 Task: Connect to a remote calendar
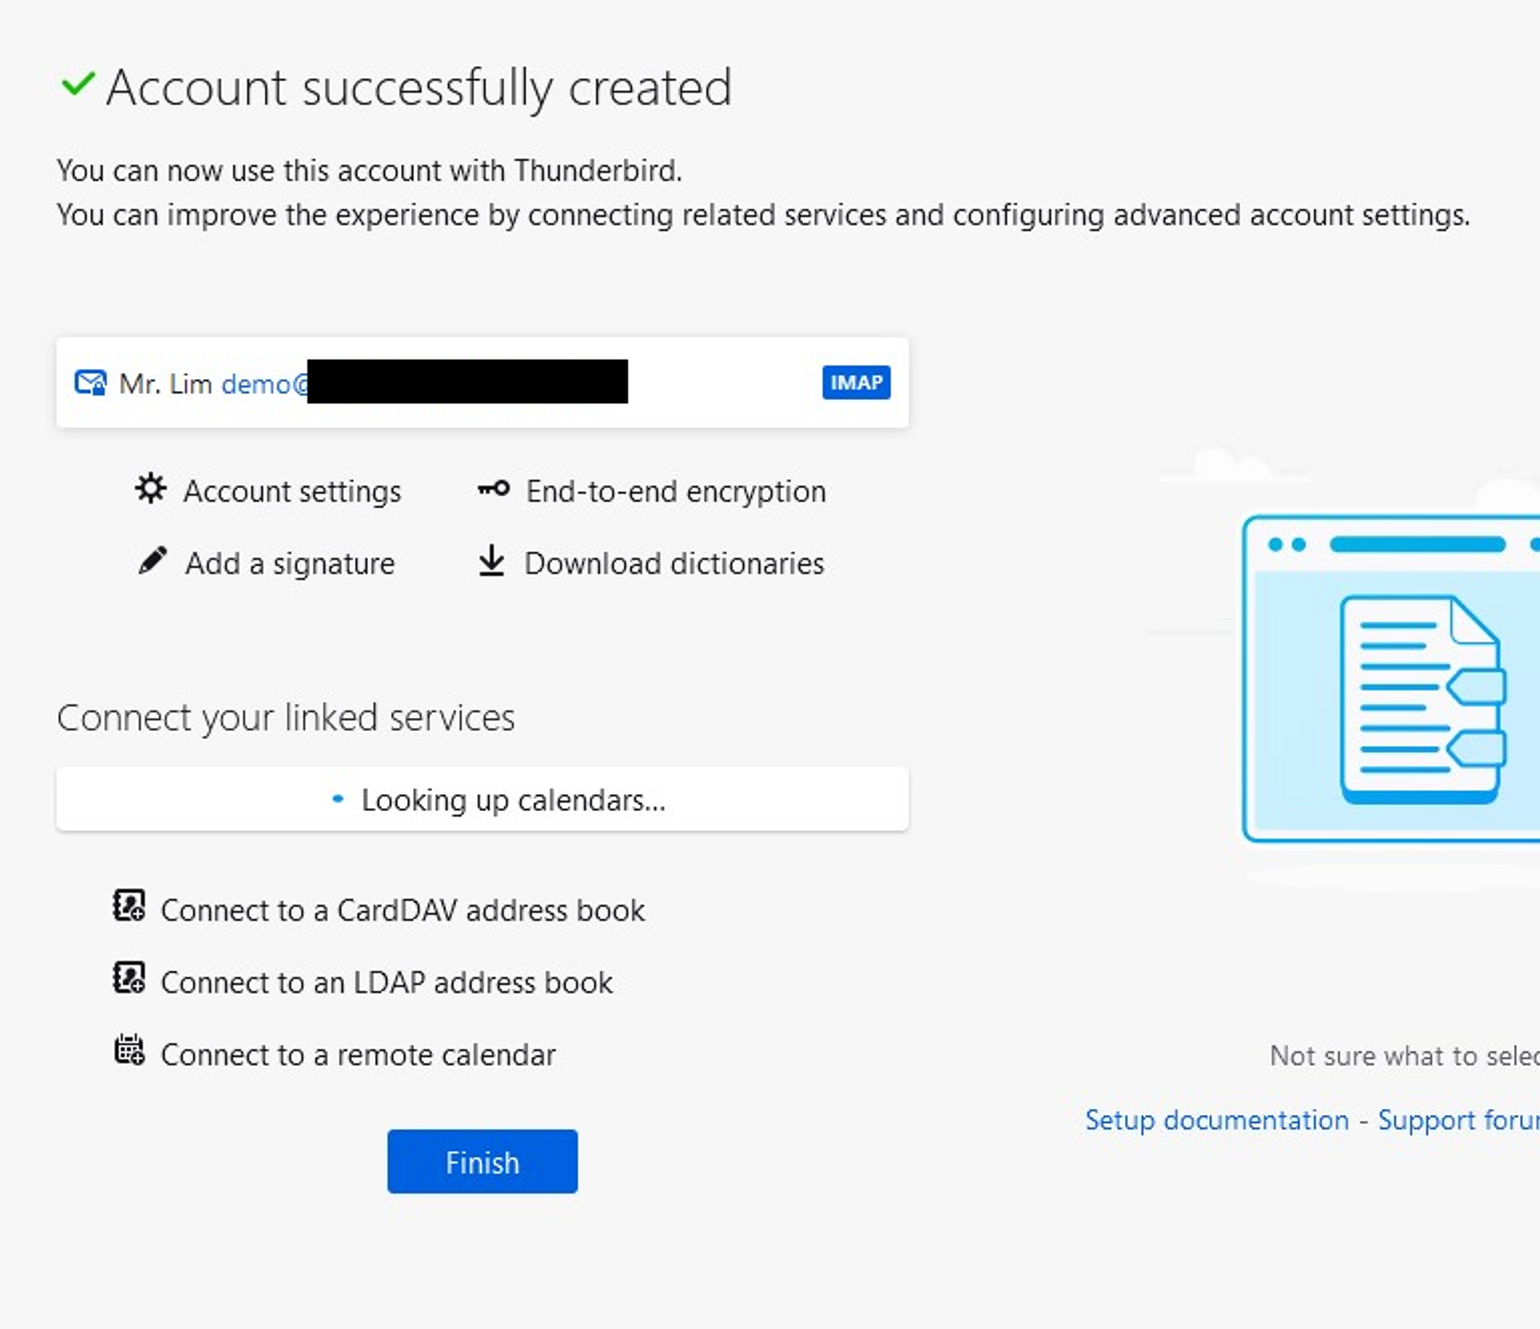(x=357, y=1055)
